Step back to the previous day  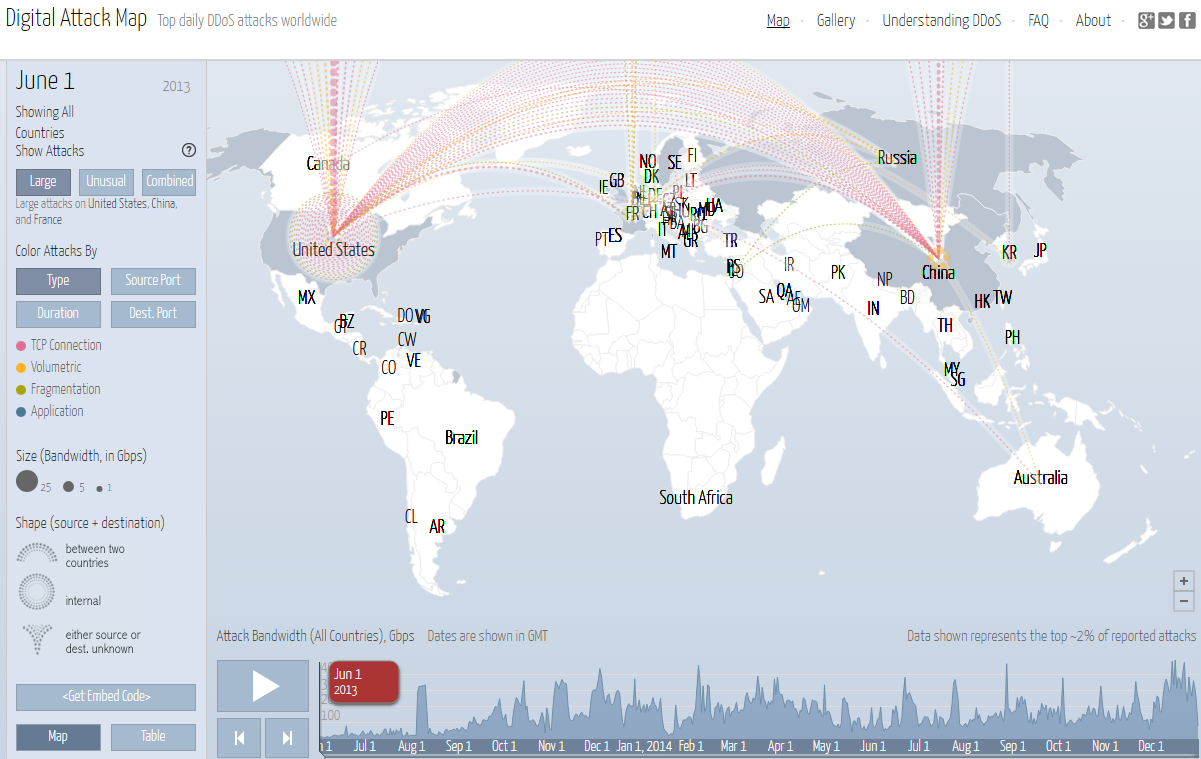click(x=239, y=738)
